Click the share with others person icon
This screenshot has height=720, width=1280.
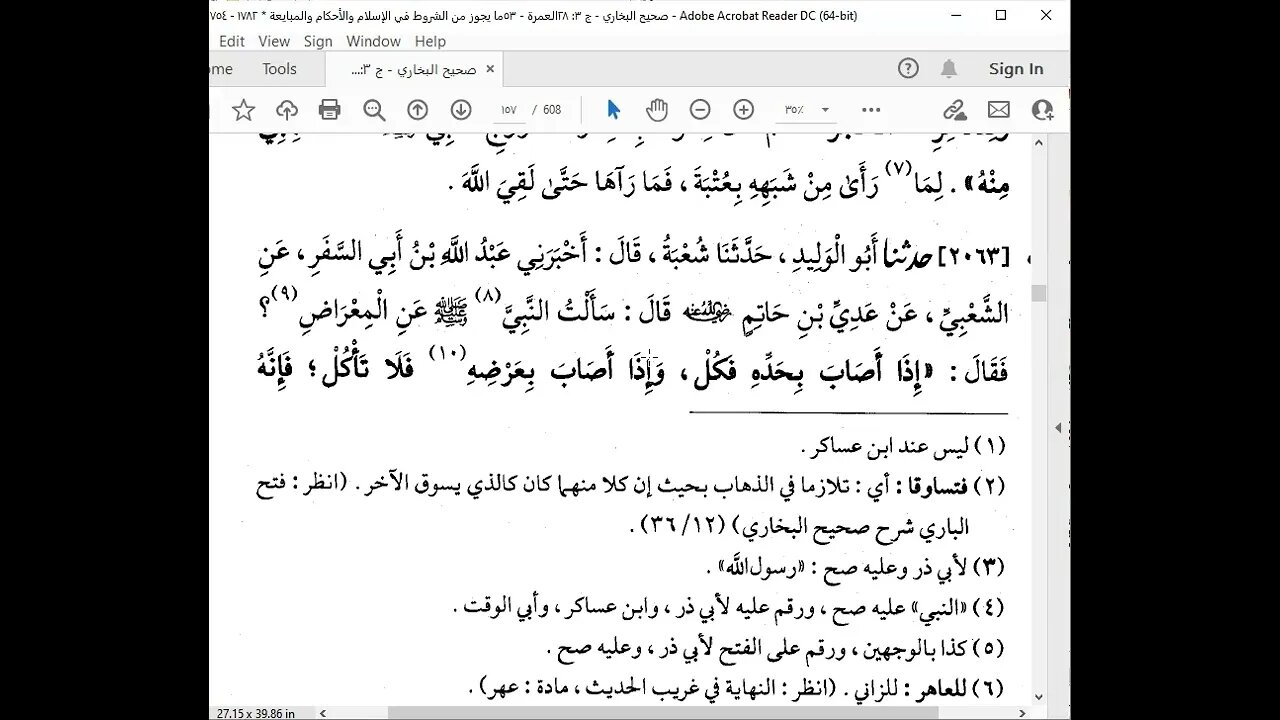1042,110
